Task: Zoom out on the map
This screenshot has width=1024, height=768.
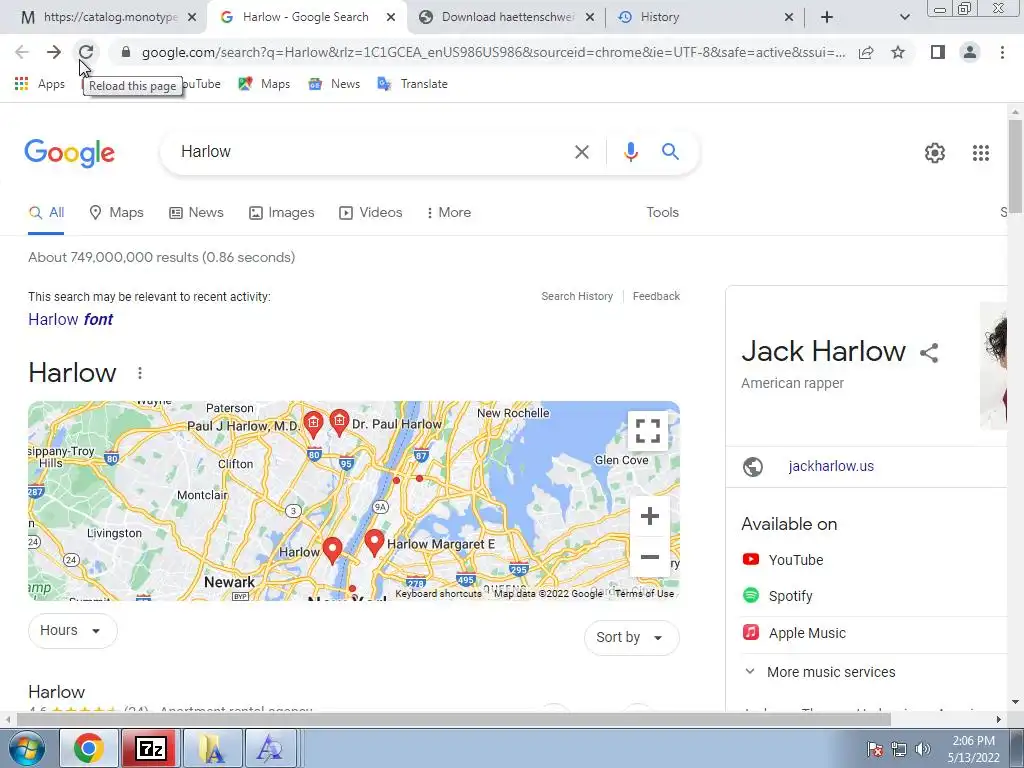Action: coord(649,556)
